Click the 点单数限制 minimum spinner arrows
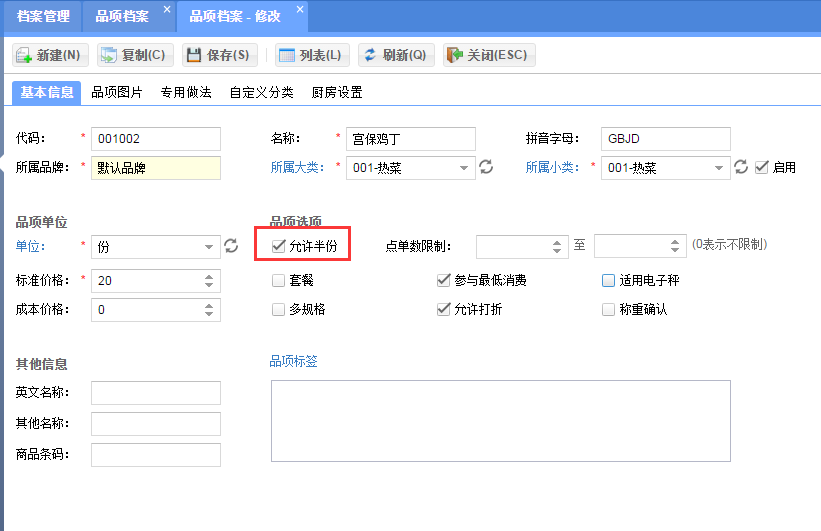This screenshot has height=531, width=821. click(x=557, y=247)
